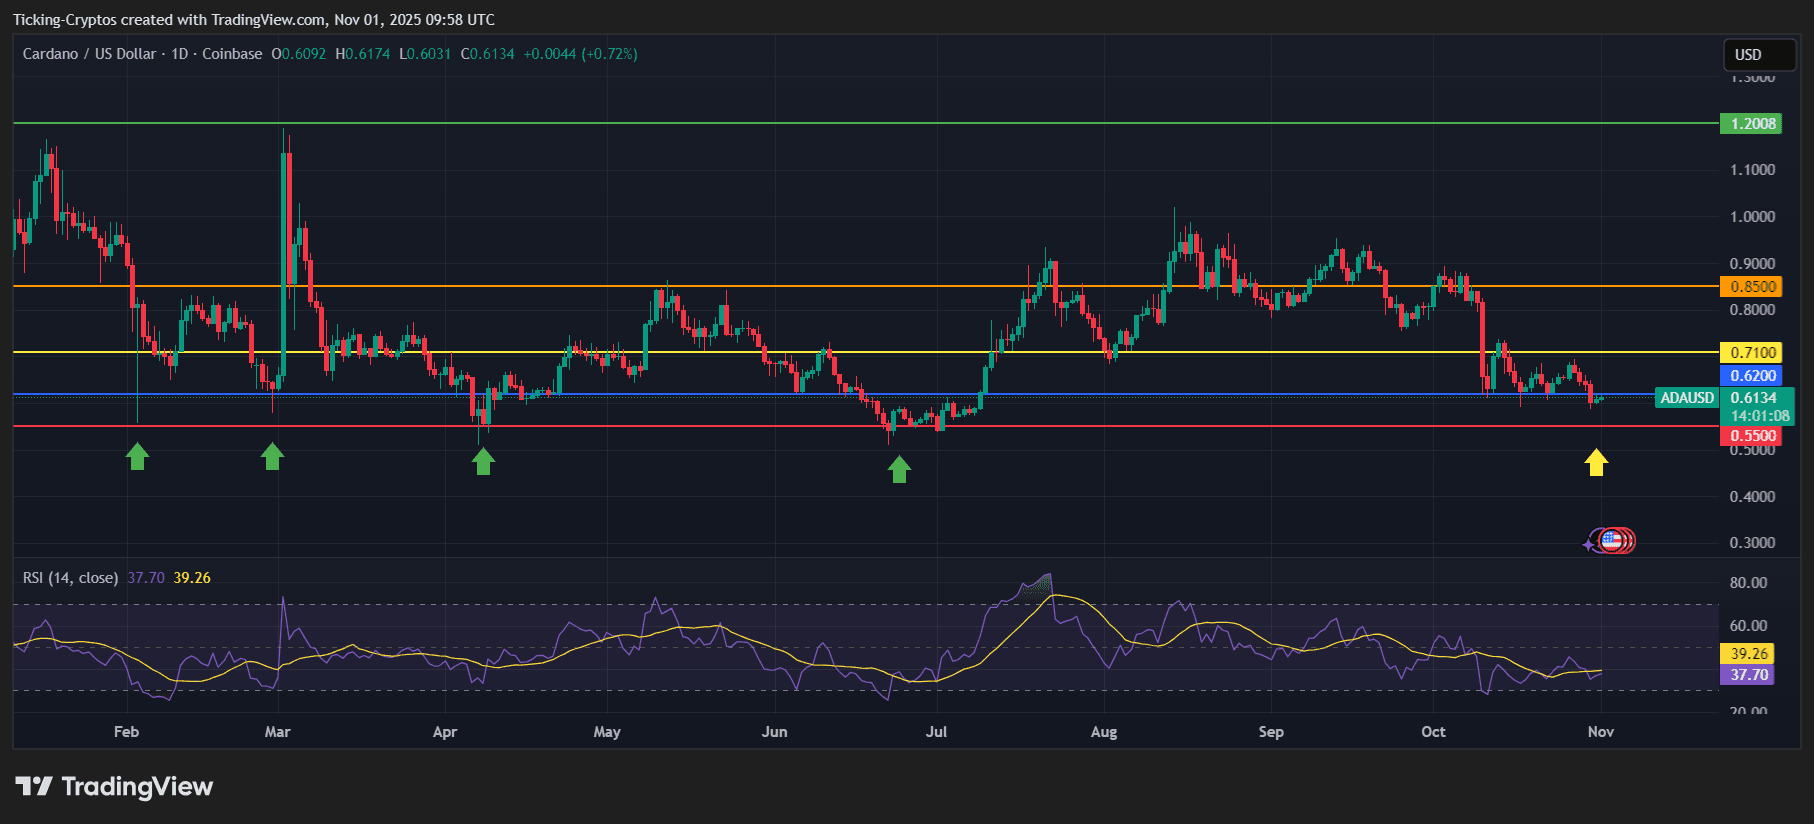1814x824 pixels.
Task: Select the green arrow below late-June low
Action: coord(899,469)
